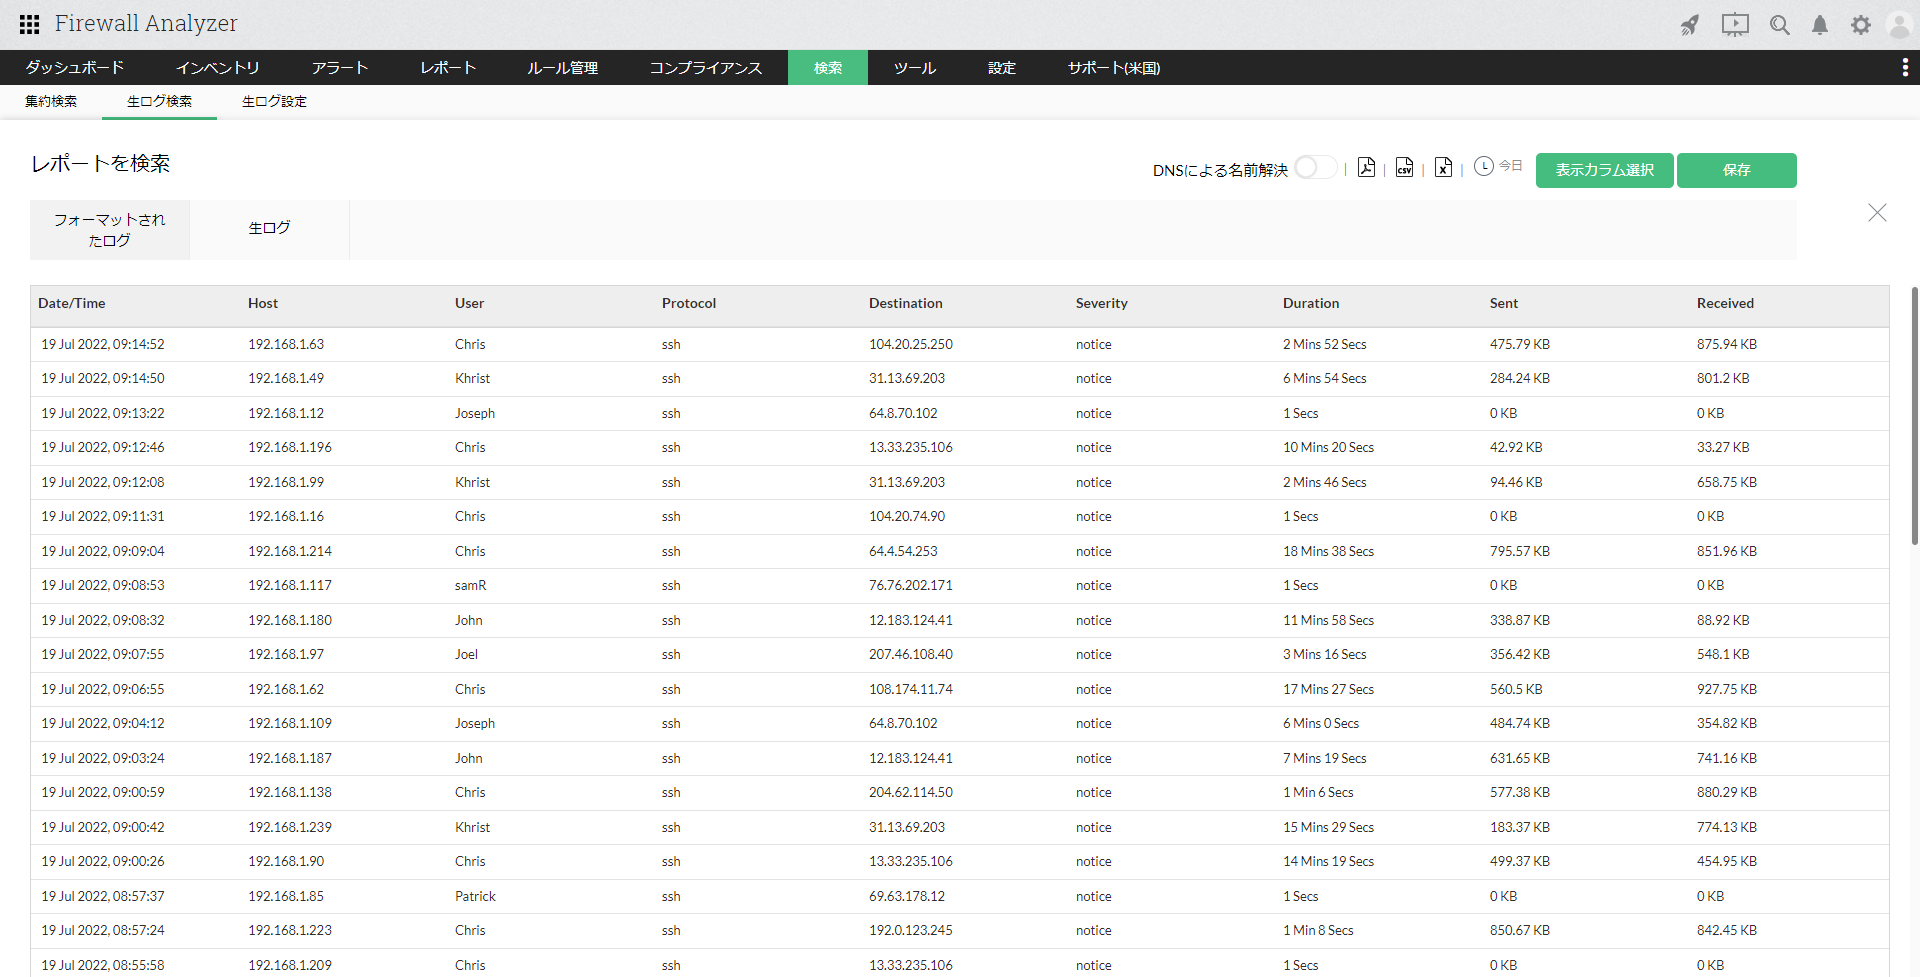Expand the three-dot overflow menu

(x=1904, y=67)
